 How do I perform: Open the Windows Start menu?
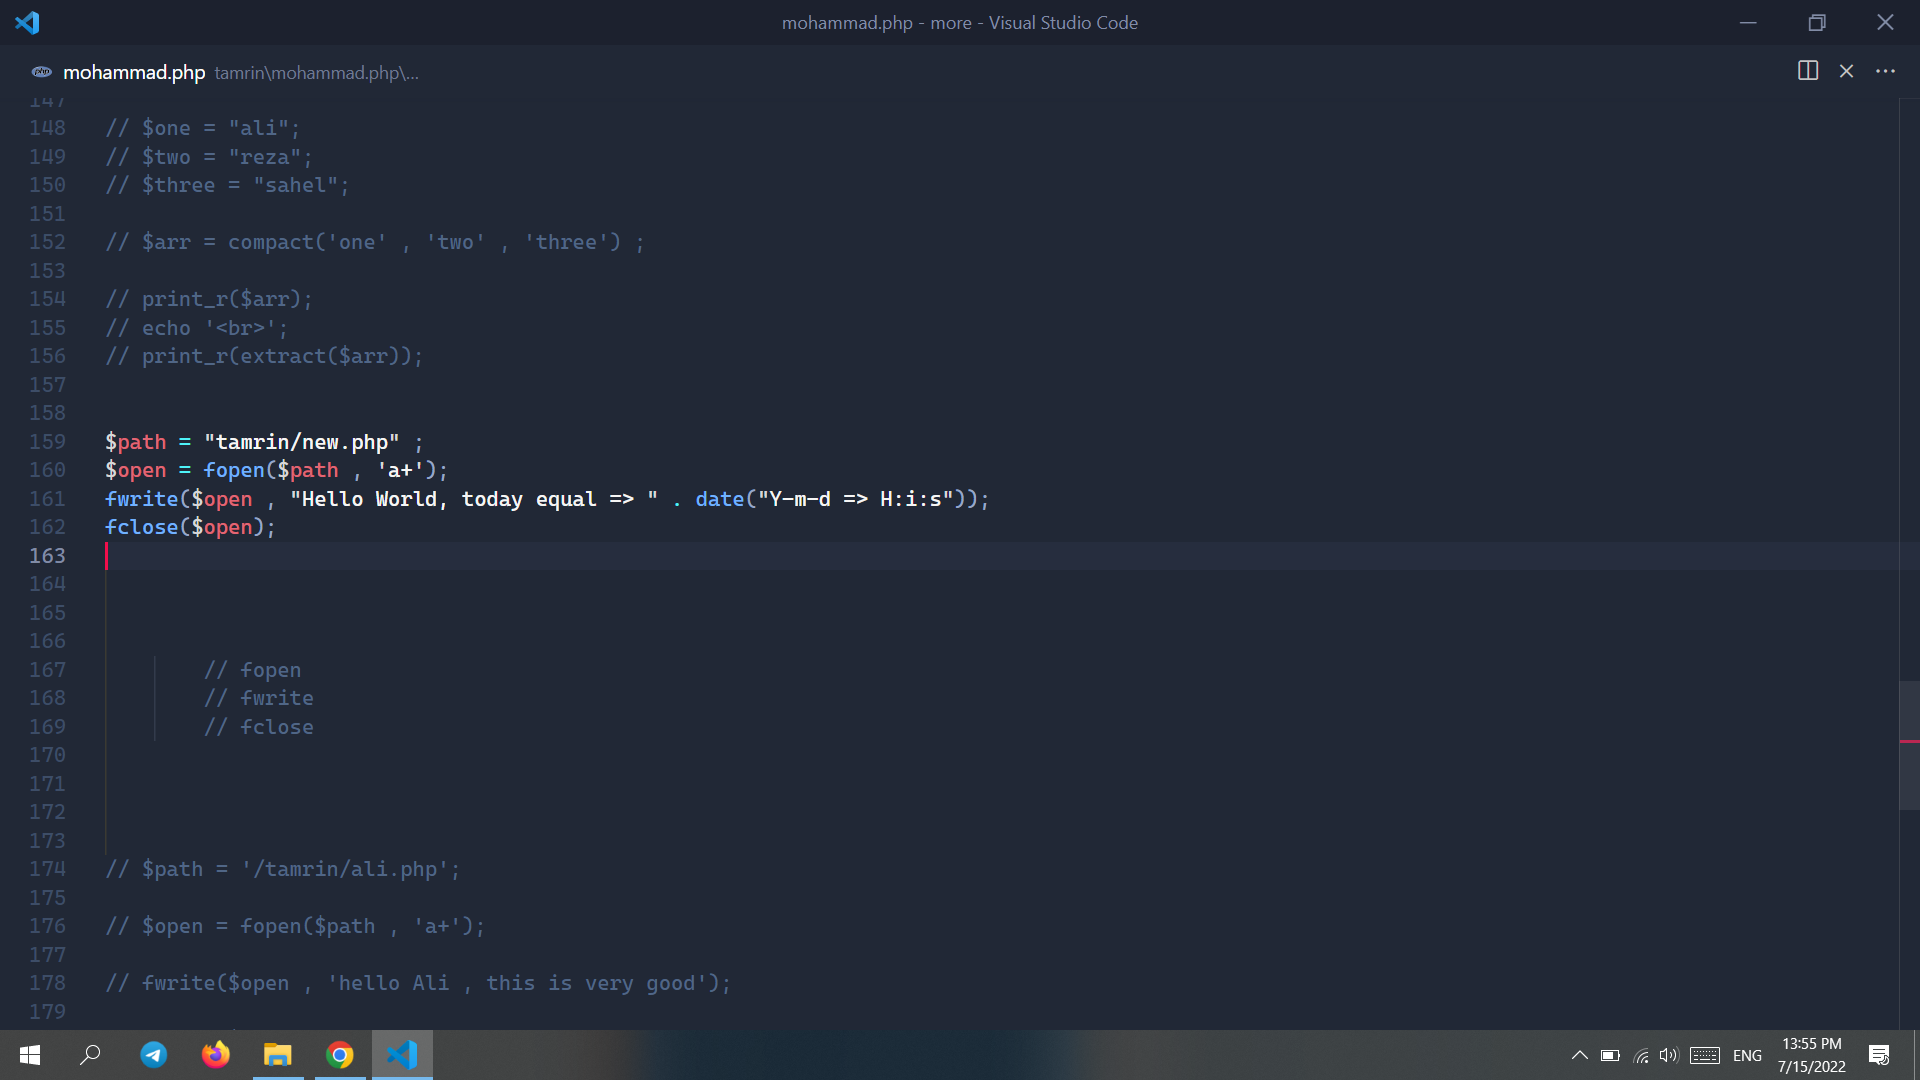[x=30, y=1055]
